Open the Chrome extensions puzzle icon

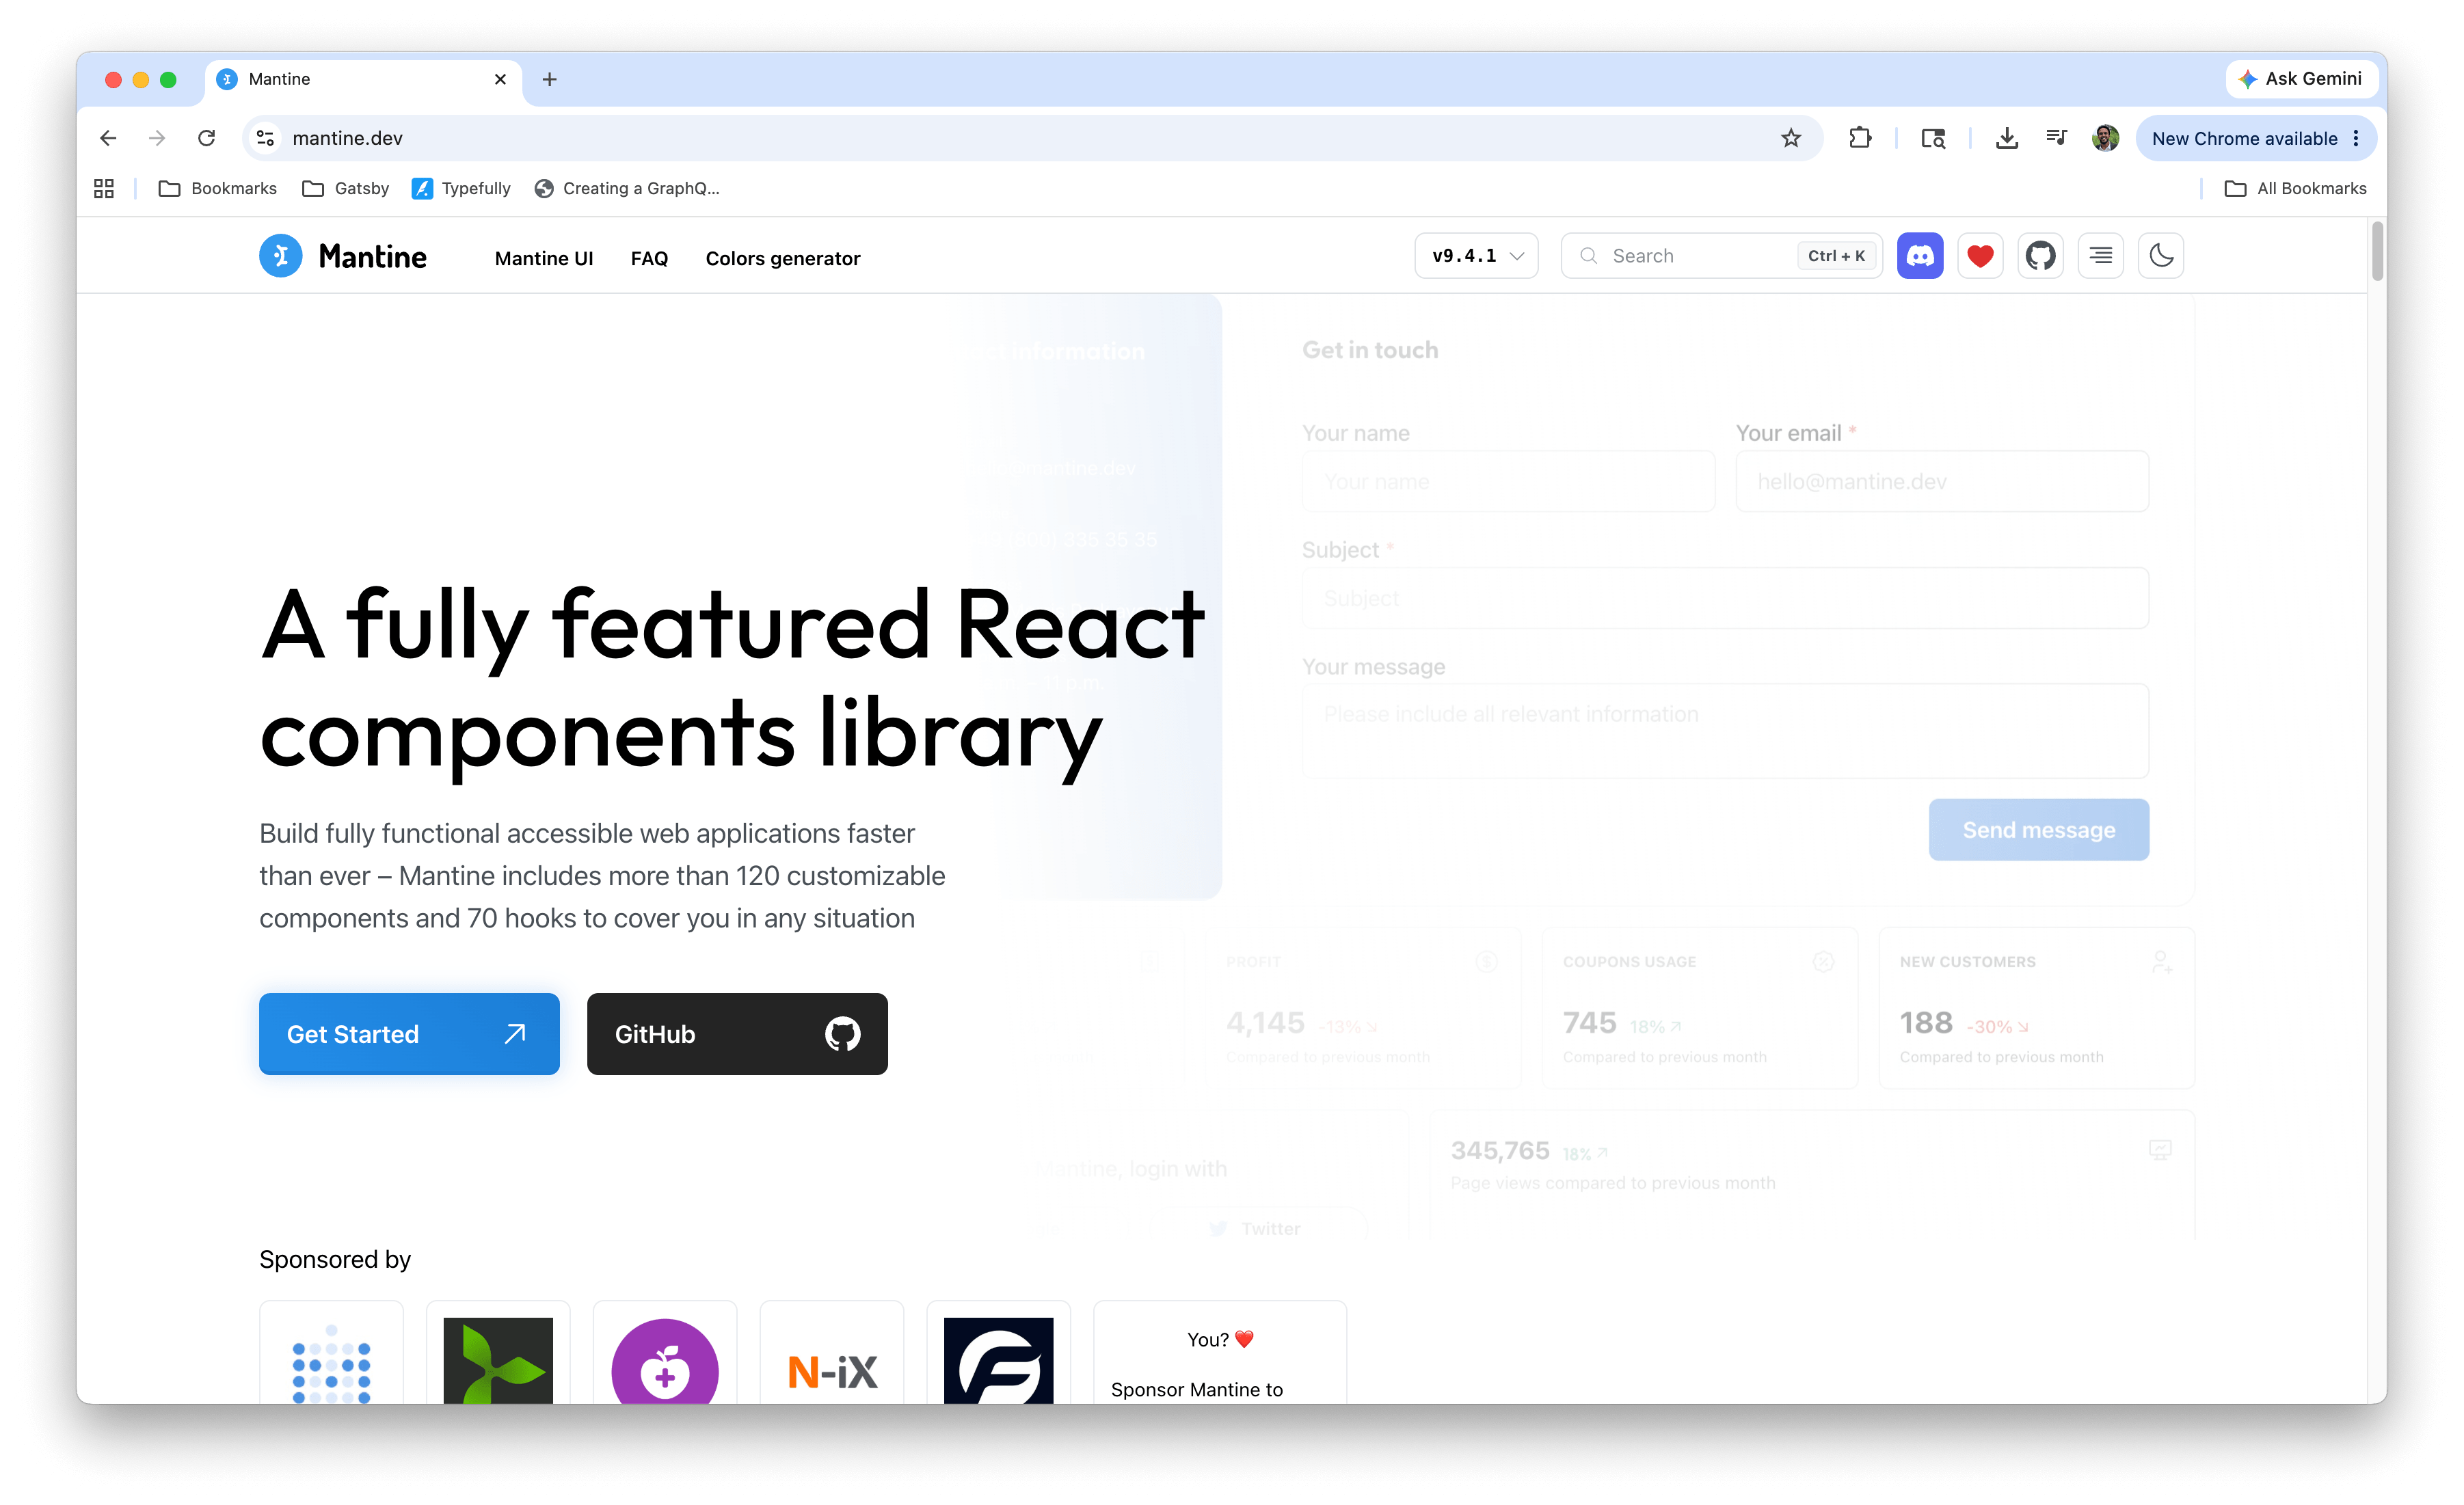1860,138
